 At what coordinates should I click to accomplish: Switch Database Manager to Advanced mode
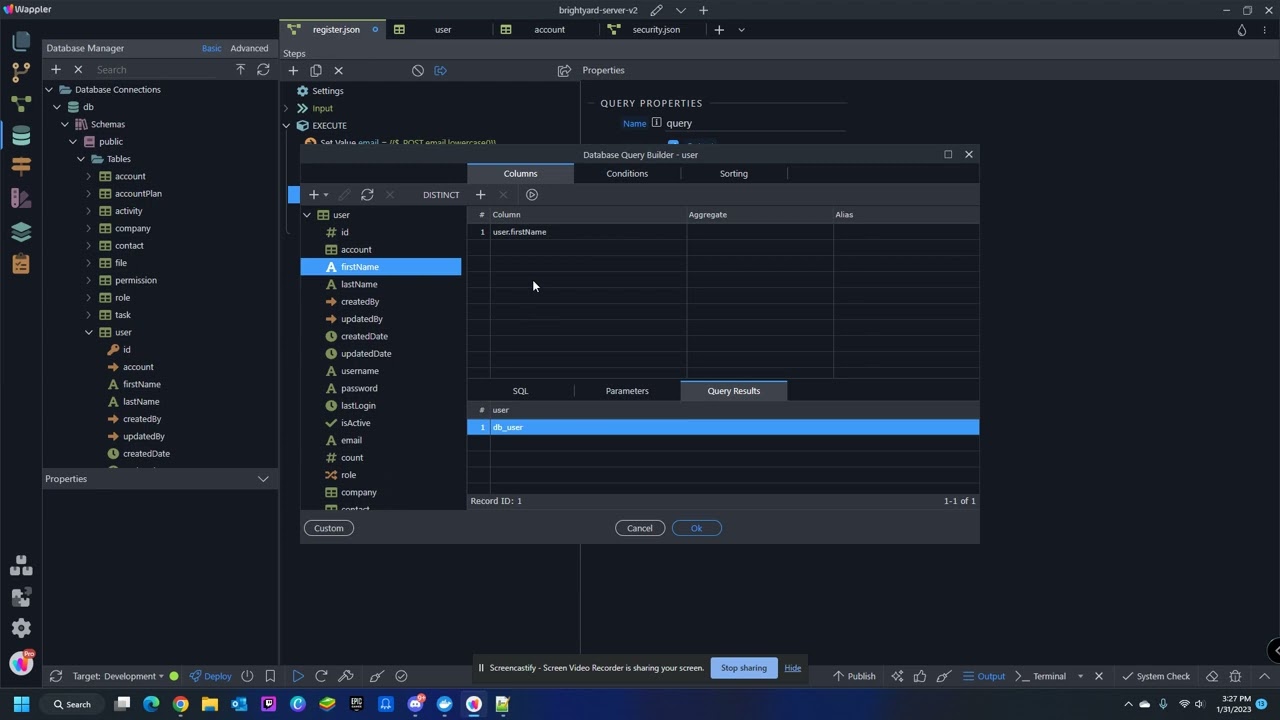(x=249, y=48)
